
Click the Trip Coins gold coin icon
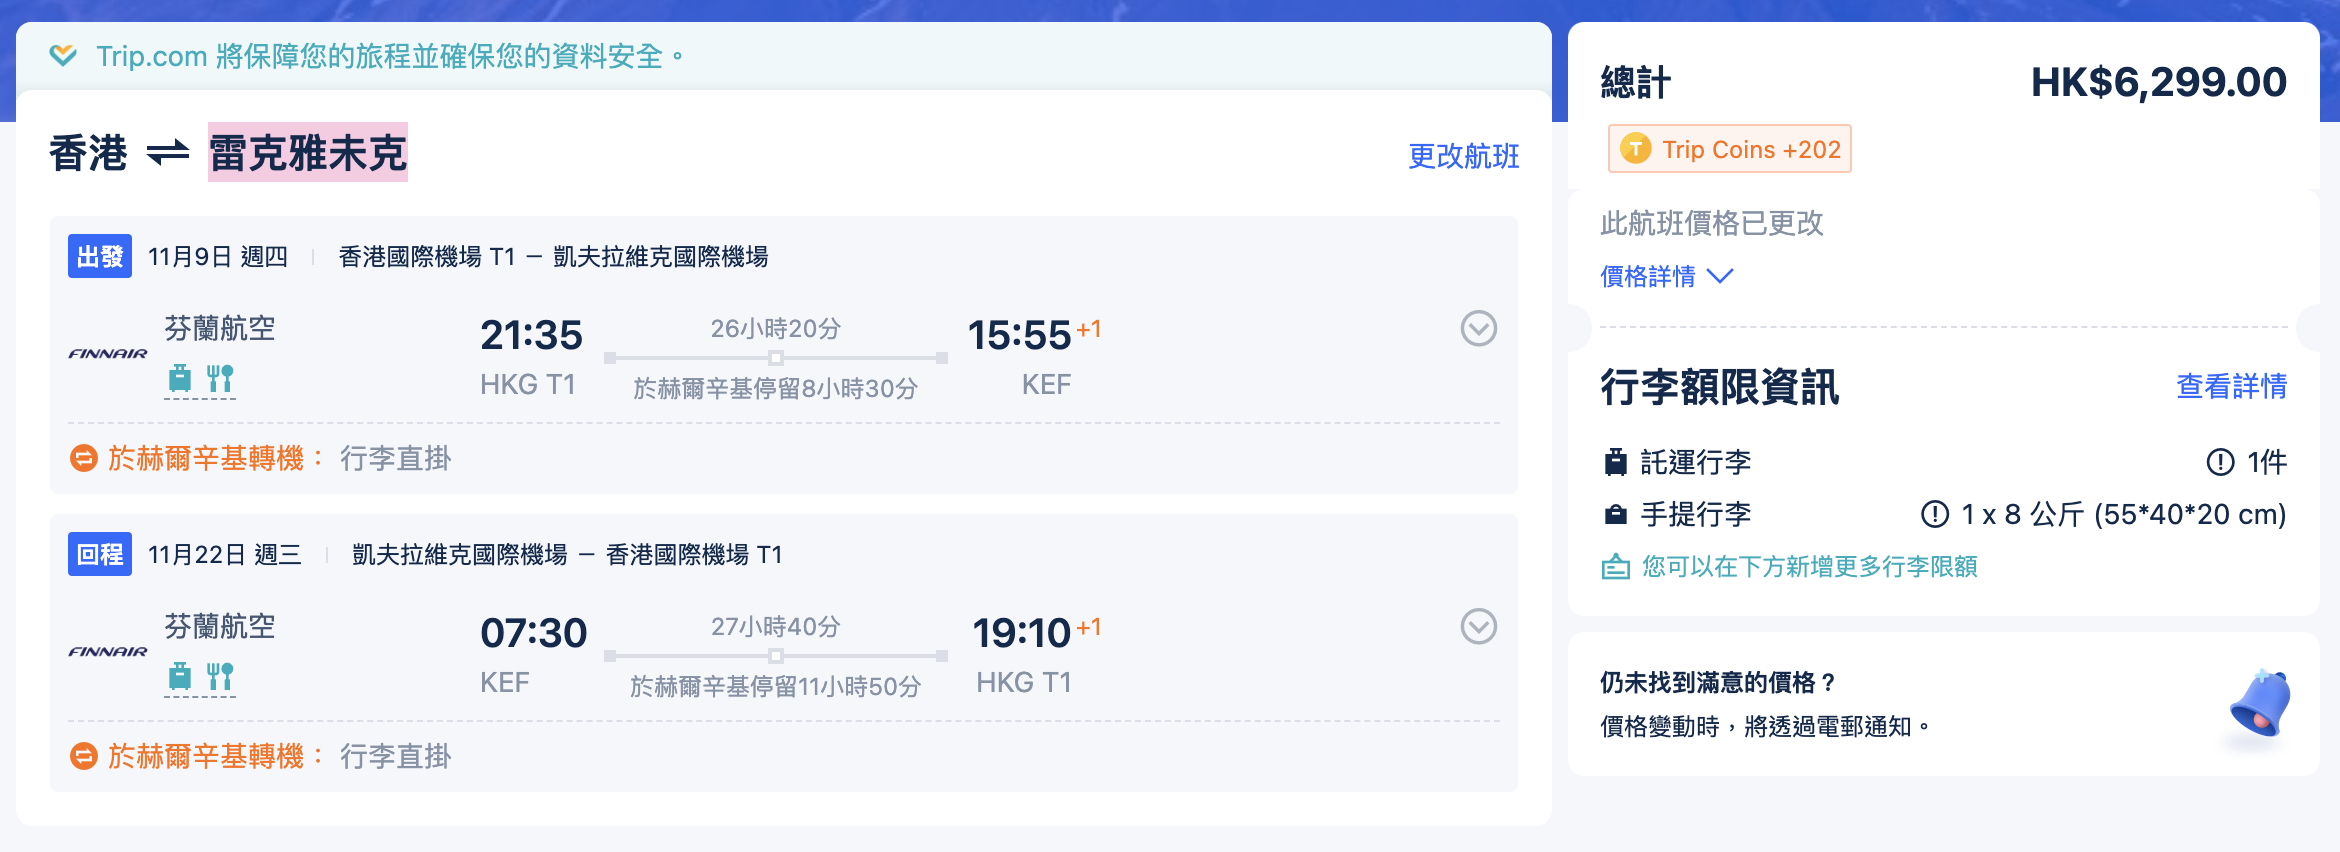[1635, 149]
